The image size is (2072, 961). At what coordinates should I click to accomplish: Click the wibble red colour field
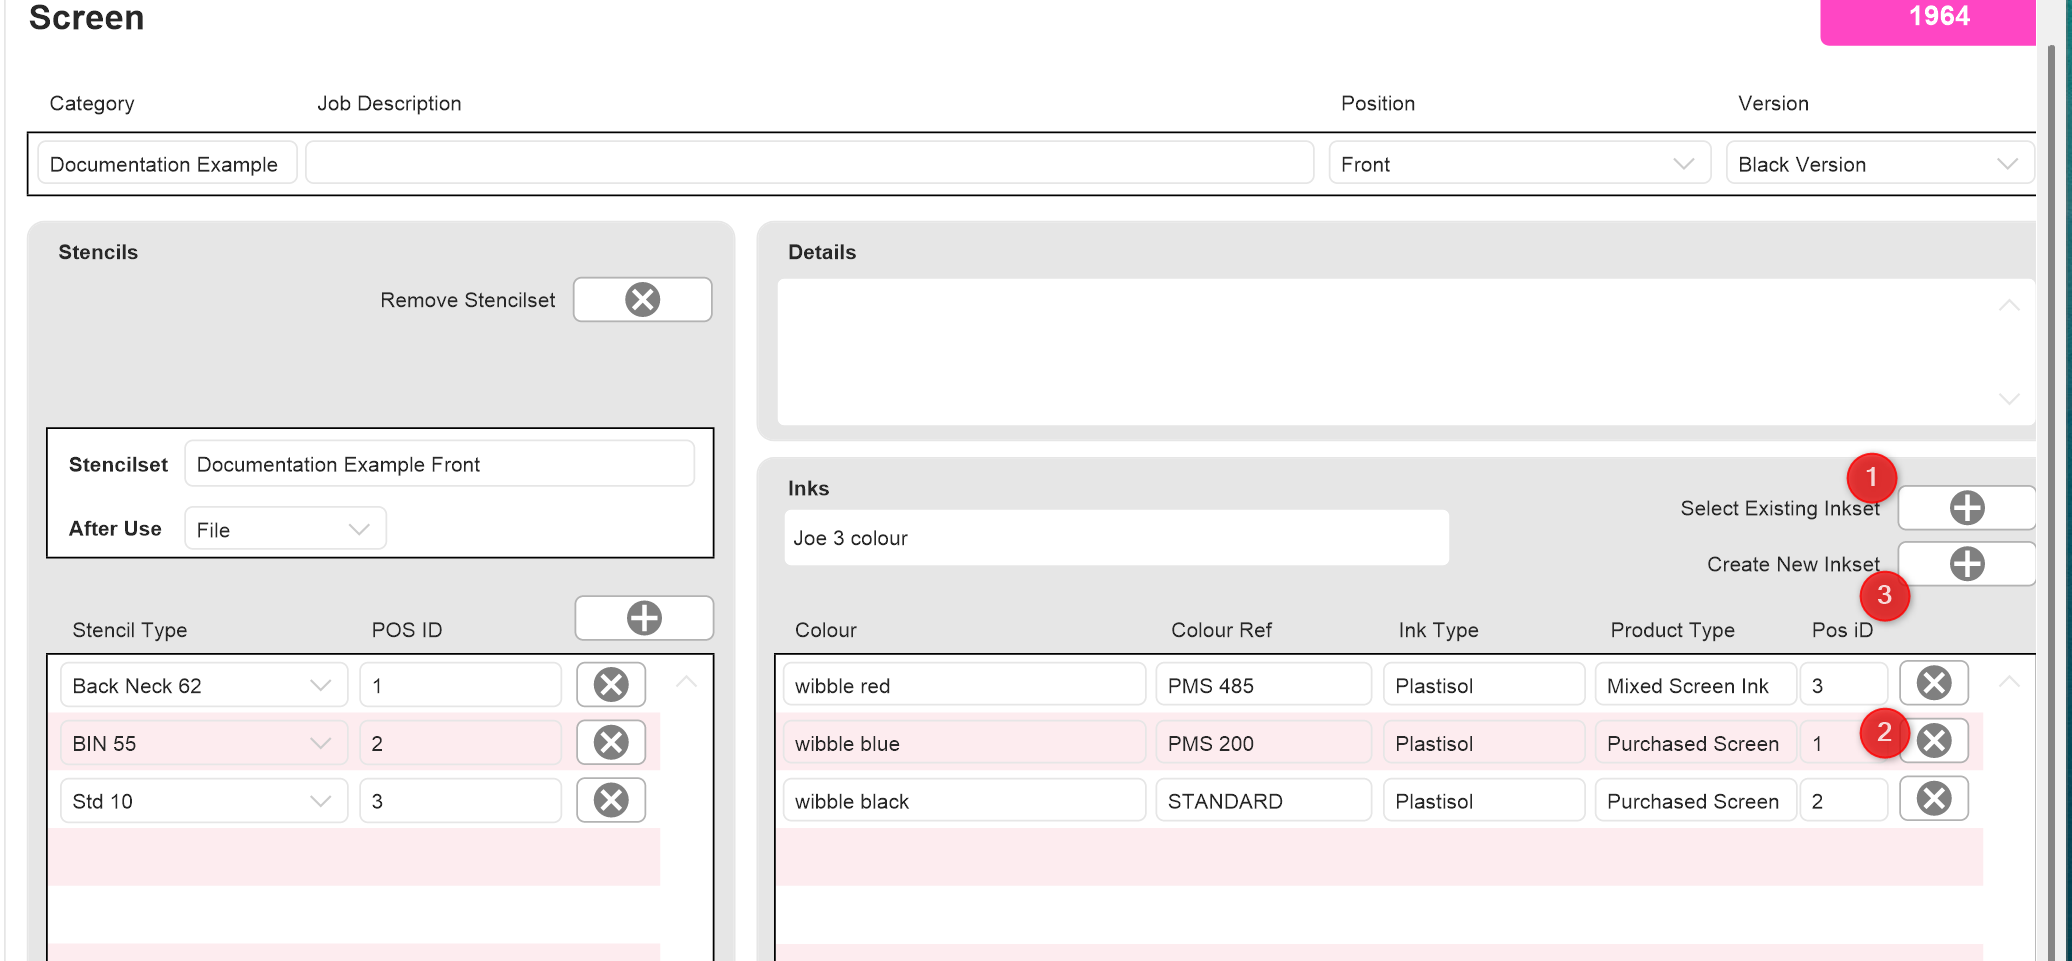click(x=964, y=685)
